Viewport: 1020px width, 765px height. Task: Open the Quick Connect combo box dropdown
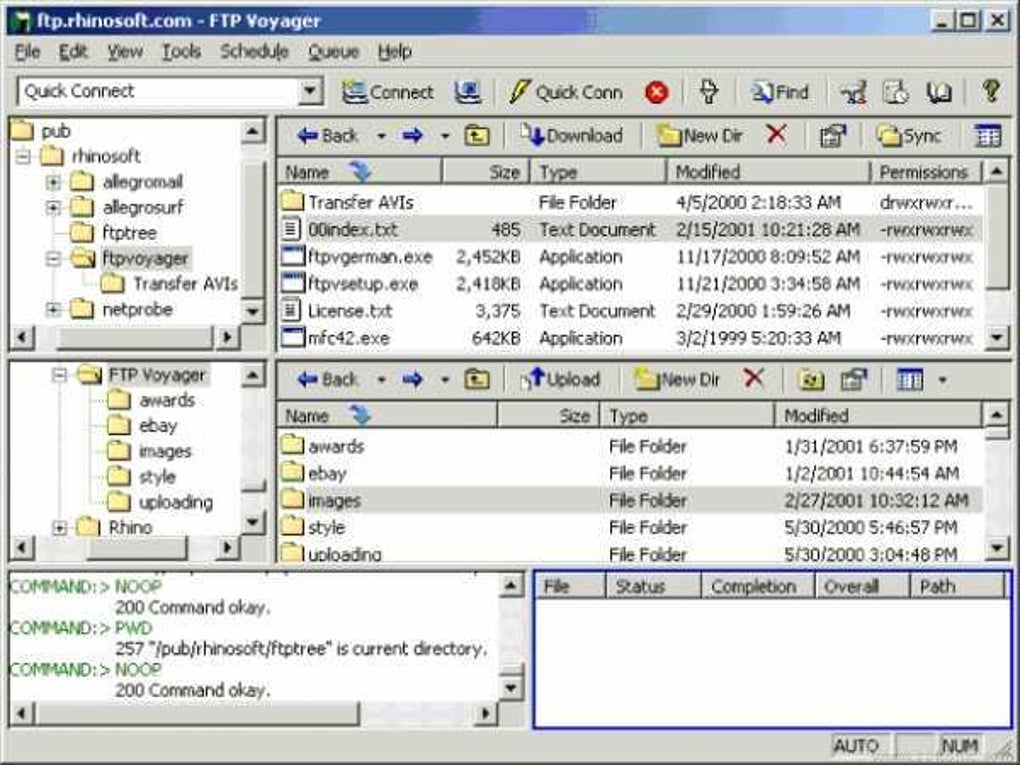click(x=312, y=92)
